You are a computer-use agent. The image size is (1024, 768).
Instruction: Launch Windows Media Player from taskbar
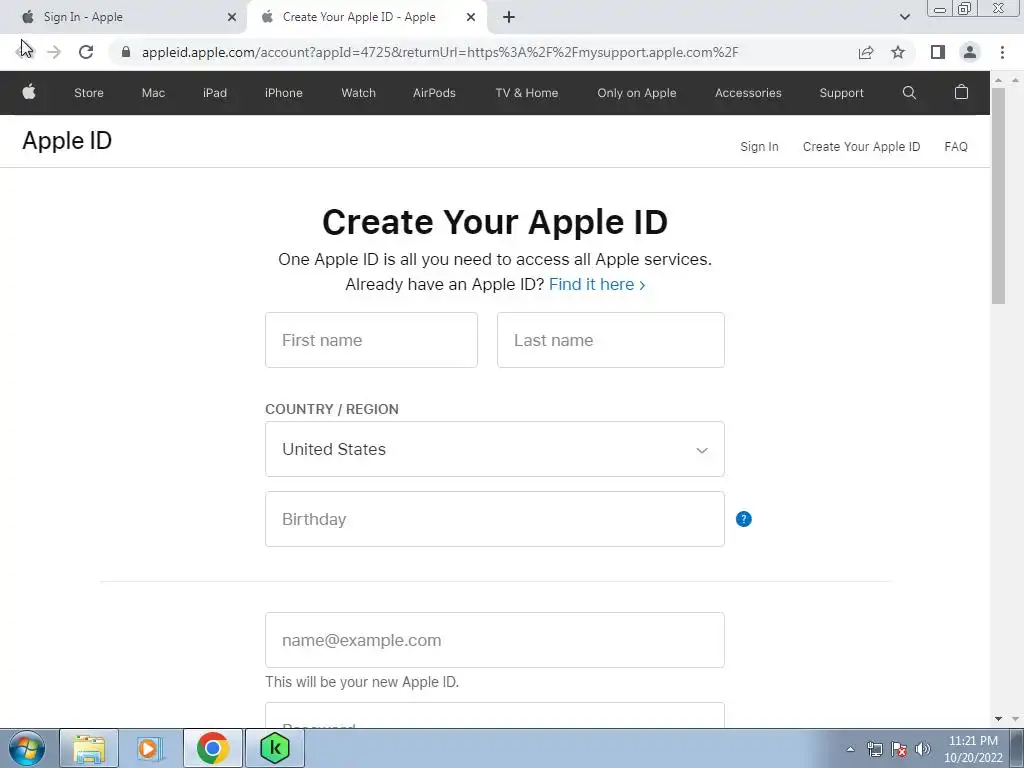(150, 748)
